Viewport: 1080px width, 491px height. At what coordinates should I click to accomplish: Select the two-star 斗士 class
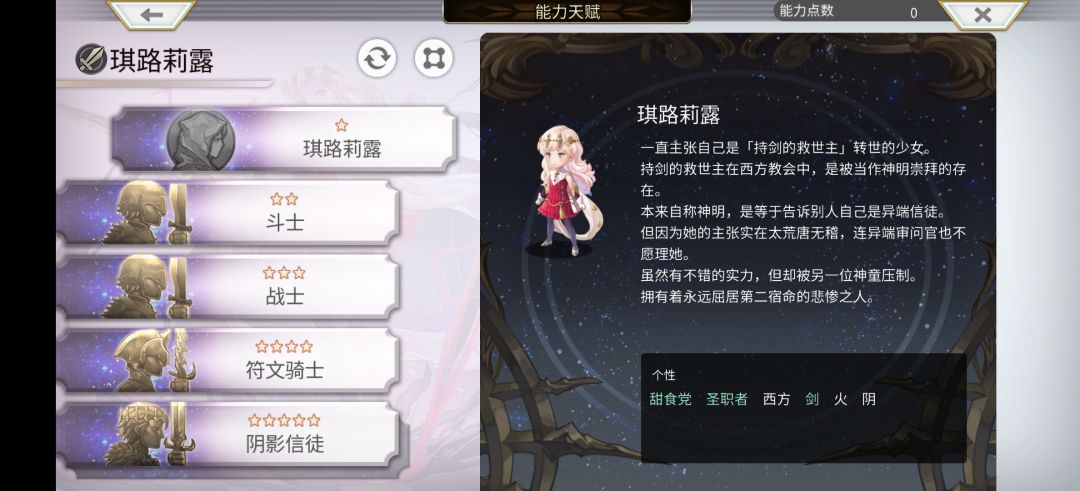point(228,212)
